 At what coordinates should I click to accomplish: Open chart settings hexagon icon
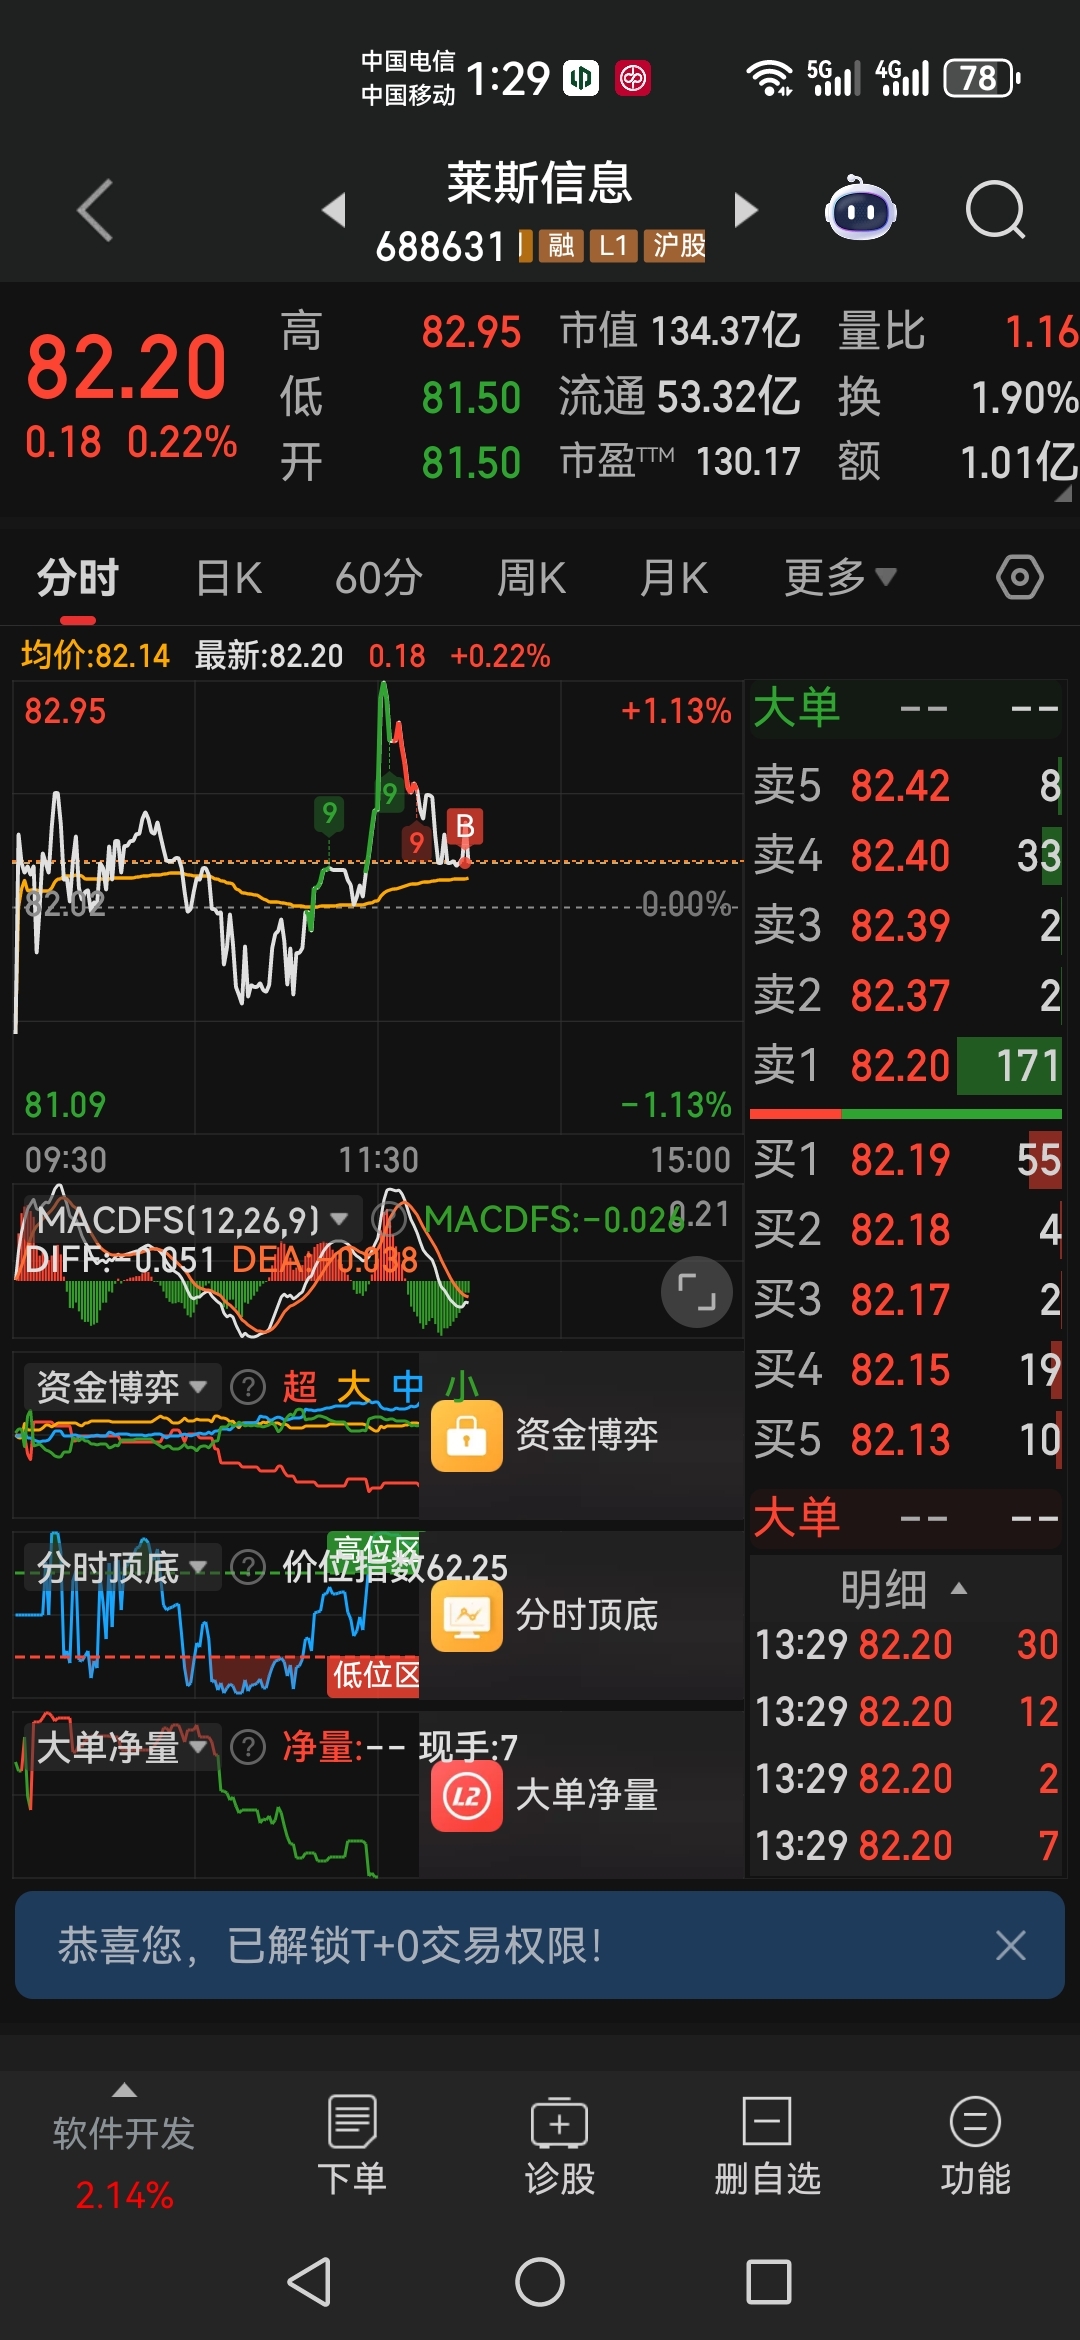(x=1020, y=577)
